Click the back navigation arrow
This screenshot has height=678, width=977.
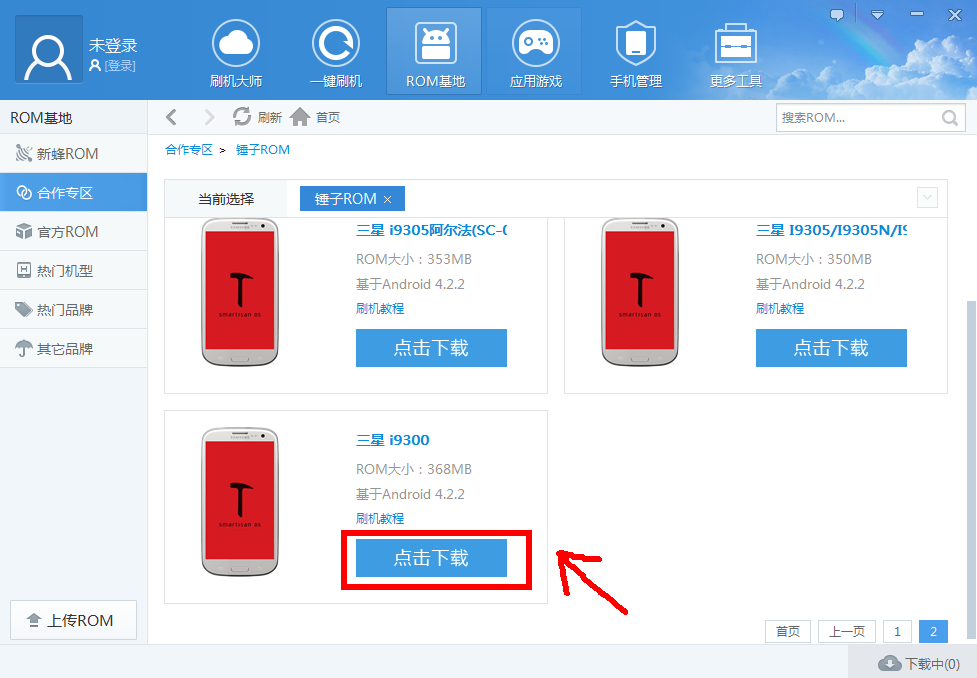click(x=172, y=117)
